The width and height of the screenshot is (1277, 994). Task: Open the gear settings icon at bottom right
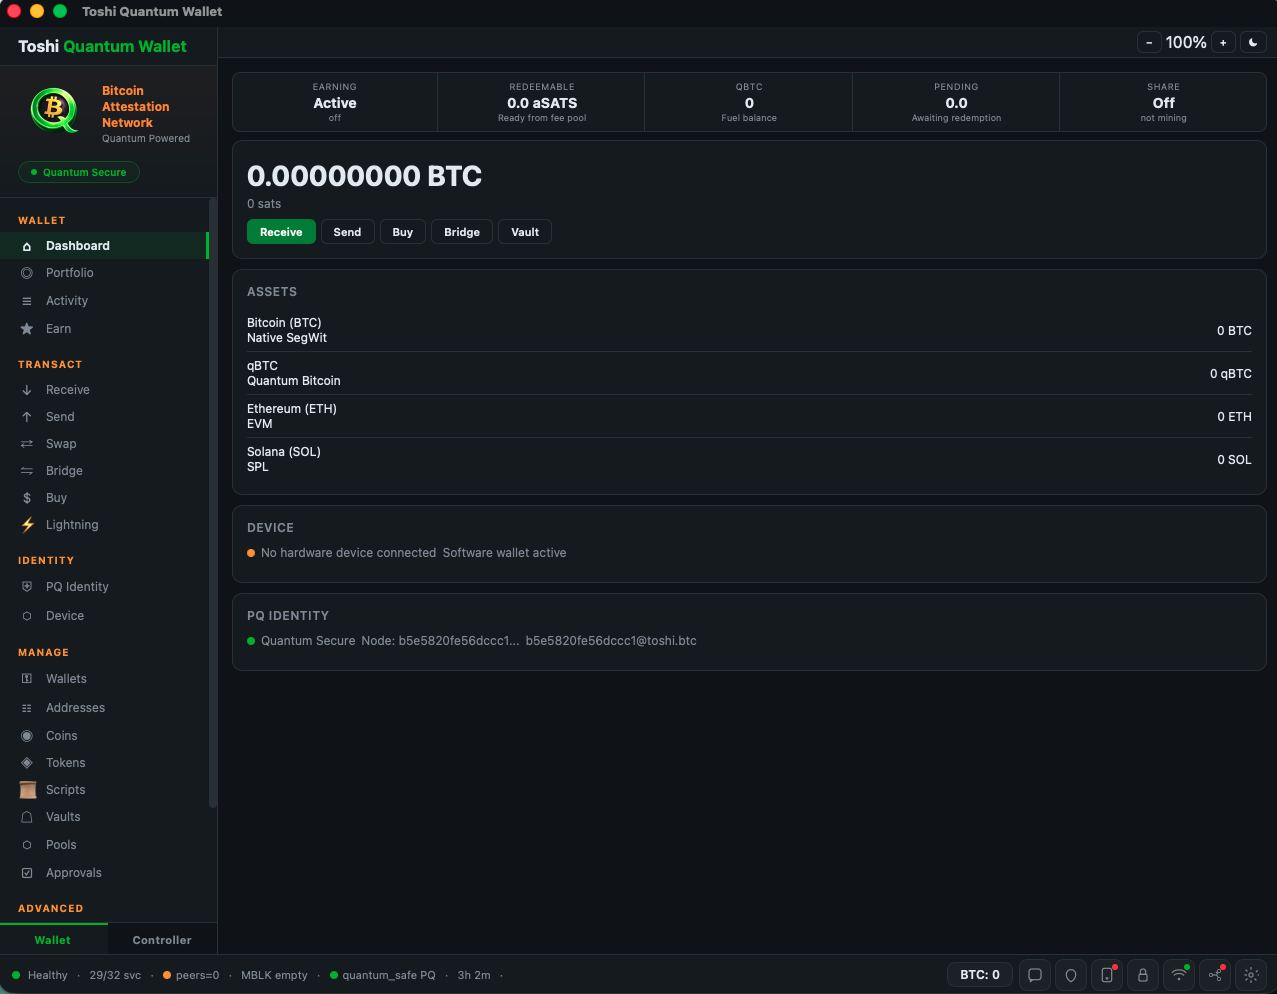pyautogui.click(x=1251, y=975)
